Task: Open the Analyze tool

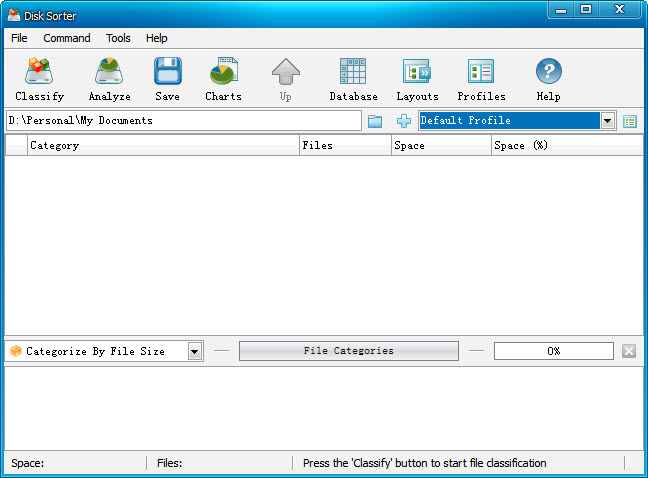Action: (x=109, y=79)
